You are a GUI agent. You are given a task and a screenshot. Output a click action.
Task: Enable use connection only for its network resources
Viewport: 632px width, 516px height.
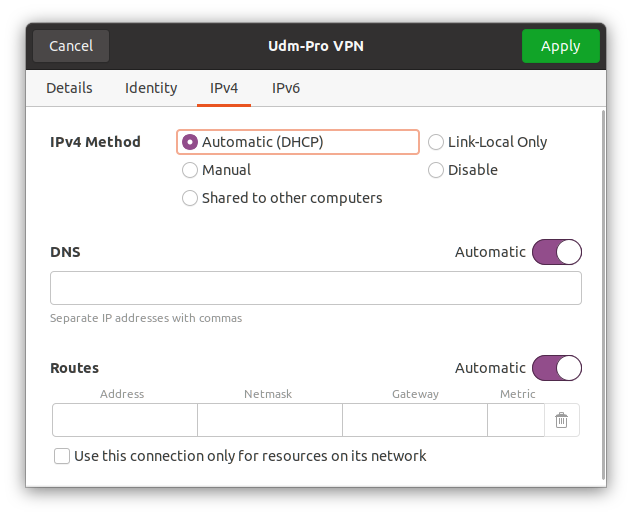tap(62, 456)
